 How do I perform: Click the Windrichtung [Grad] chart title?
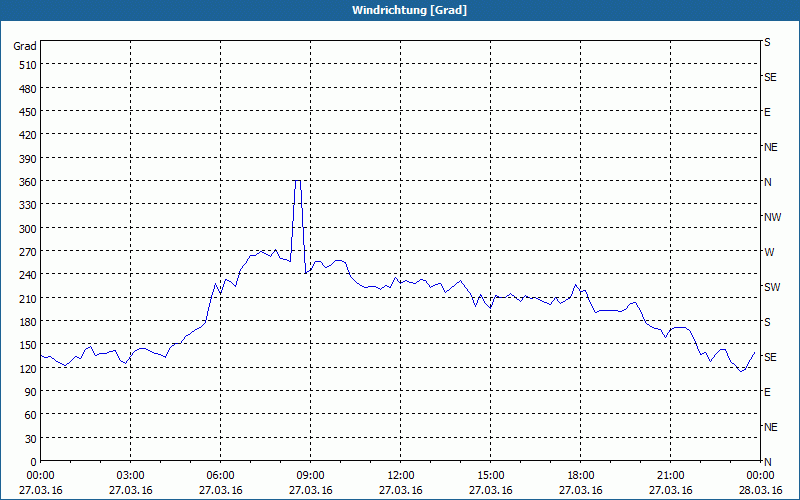coord(409,10)
